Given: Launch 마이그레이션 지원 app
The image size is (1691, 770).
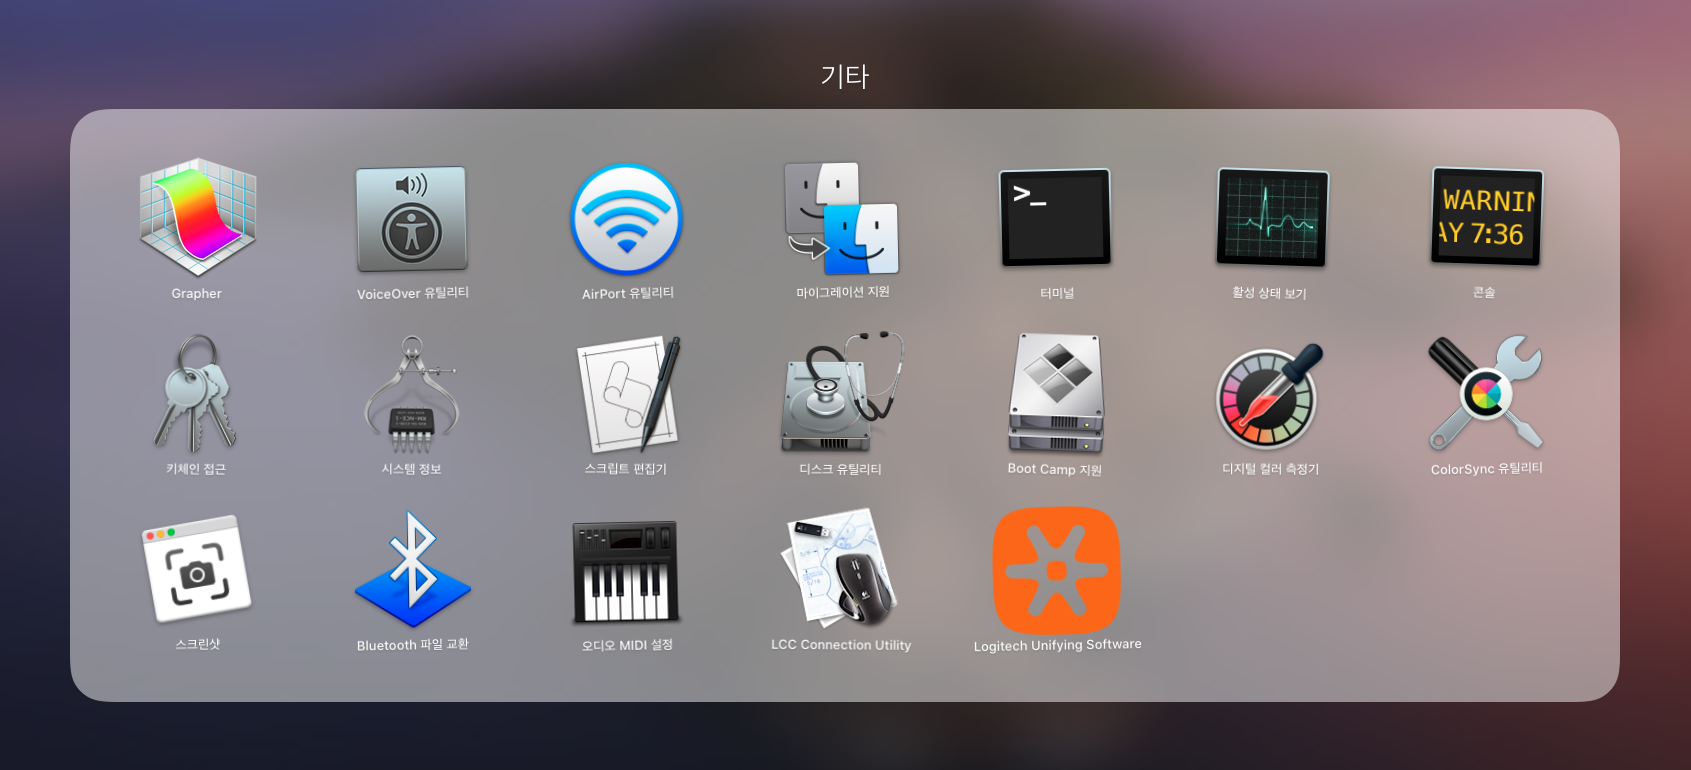Looking at the screenshot, I should point(842,218).
